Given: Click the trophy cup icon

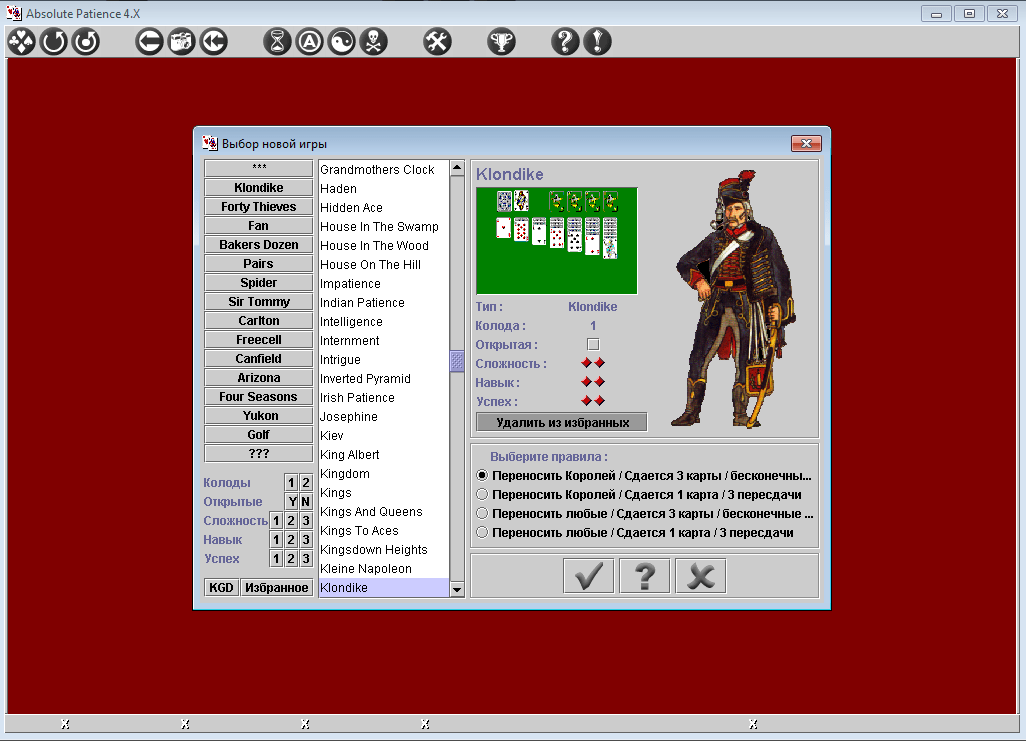Looking at the screenshot, I should 501,42.
